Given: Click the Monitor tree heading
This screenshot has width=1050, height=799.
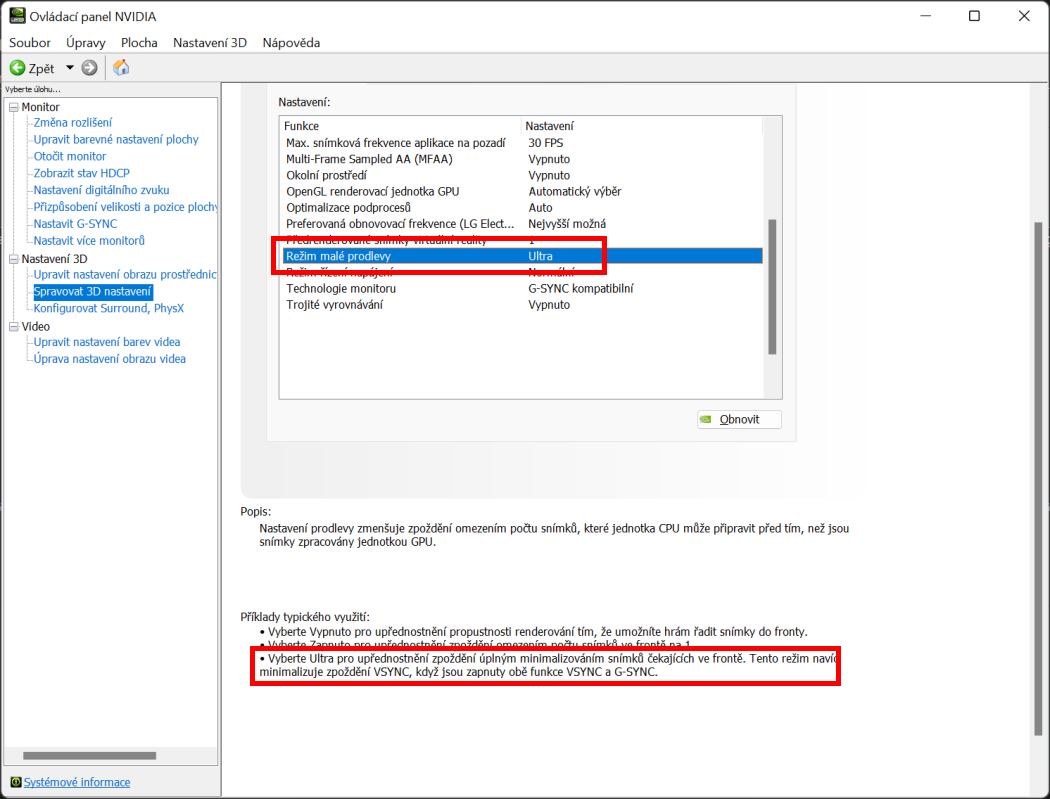Looking at the screenshot, I should tap(40, 106).
